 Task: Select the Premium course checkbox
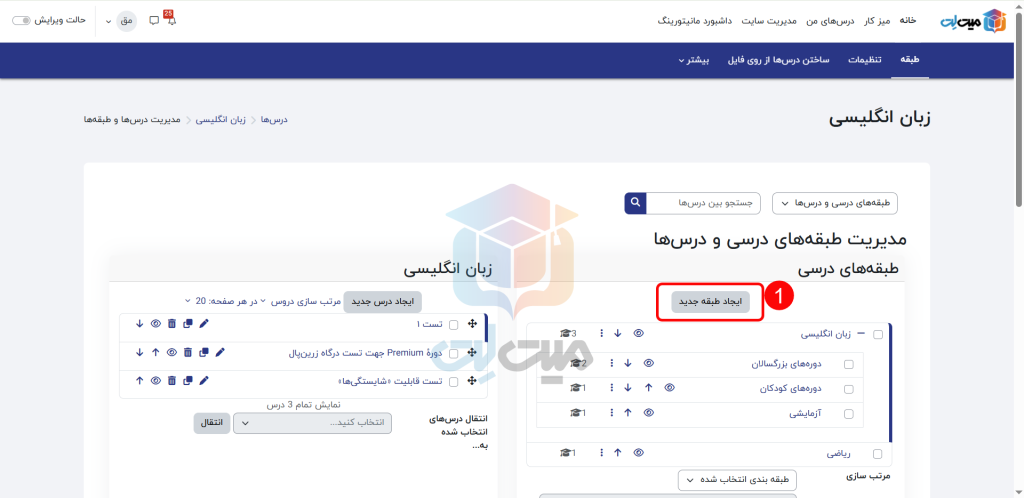coord(454,353)
